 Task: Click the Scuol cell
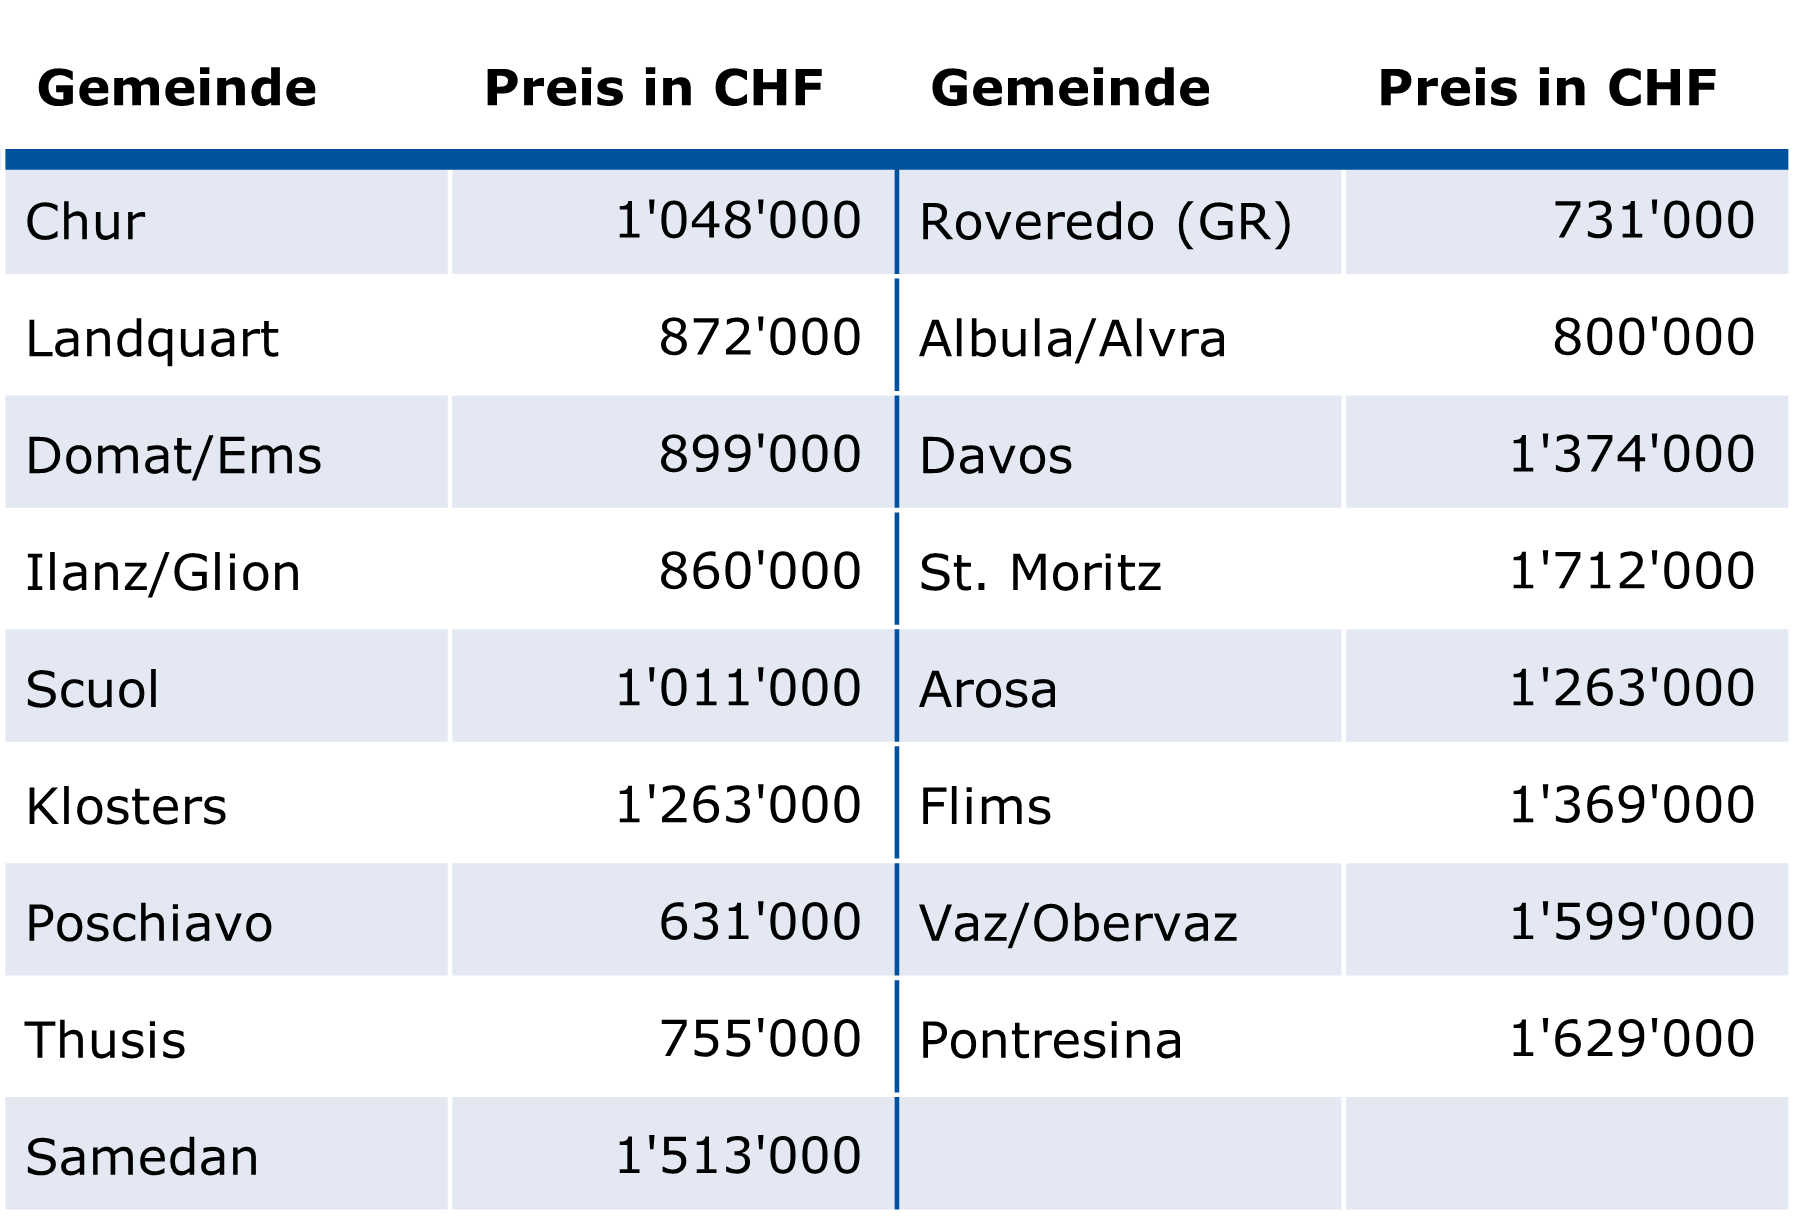tap(227, 689)
